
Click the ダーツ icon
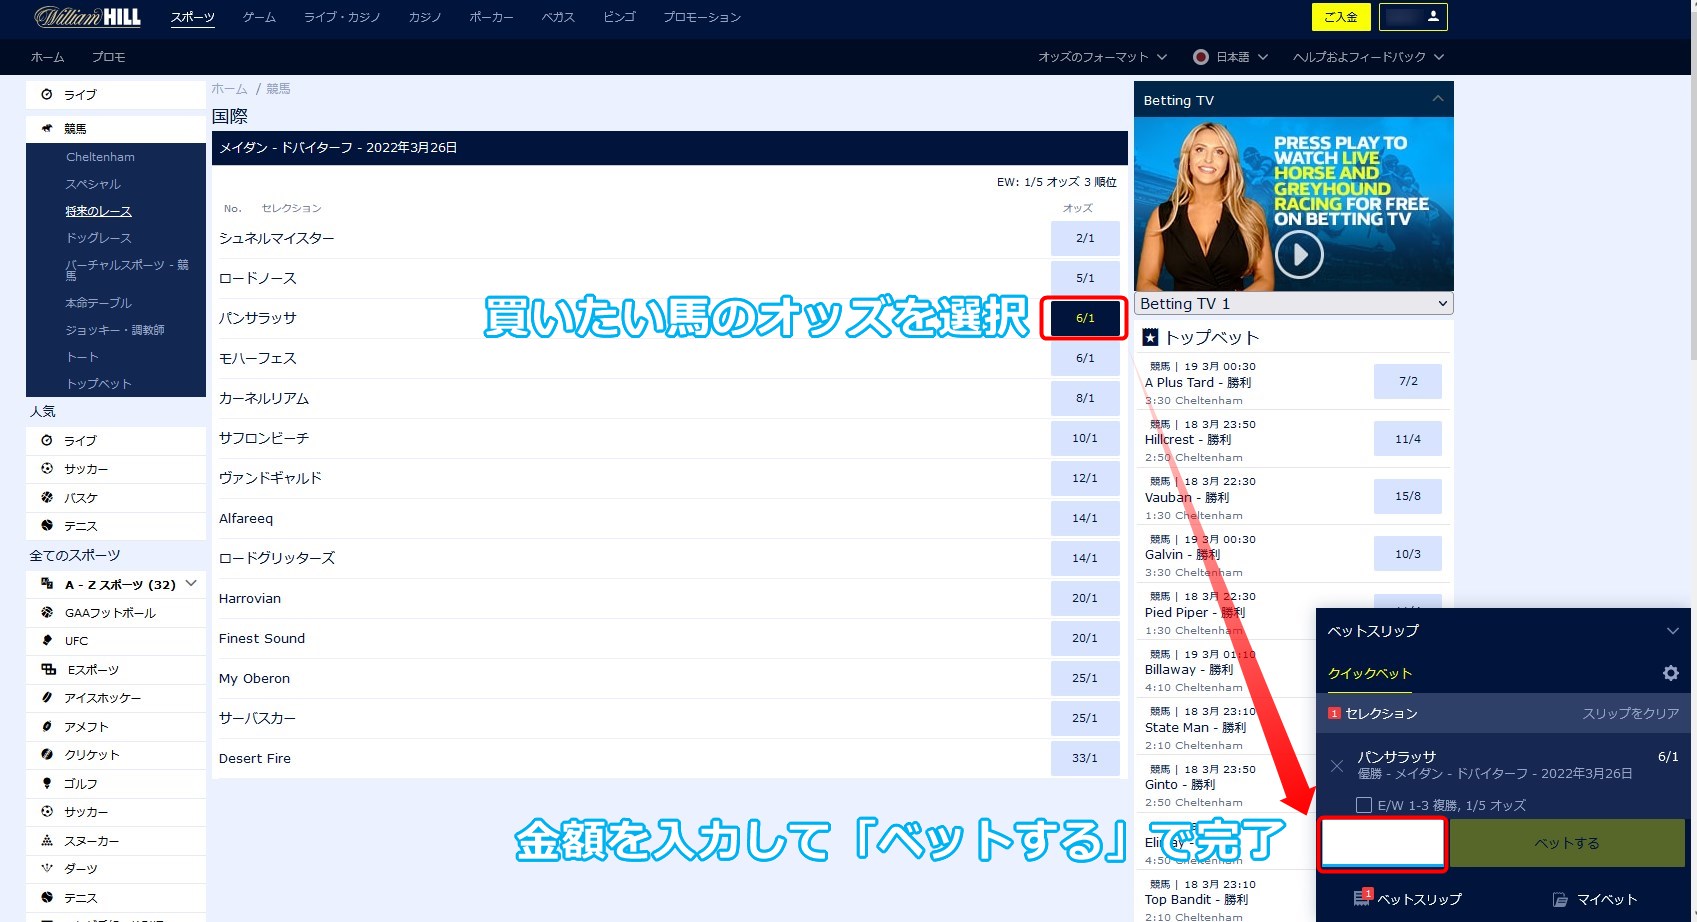[x=47, y=868]
